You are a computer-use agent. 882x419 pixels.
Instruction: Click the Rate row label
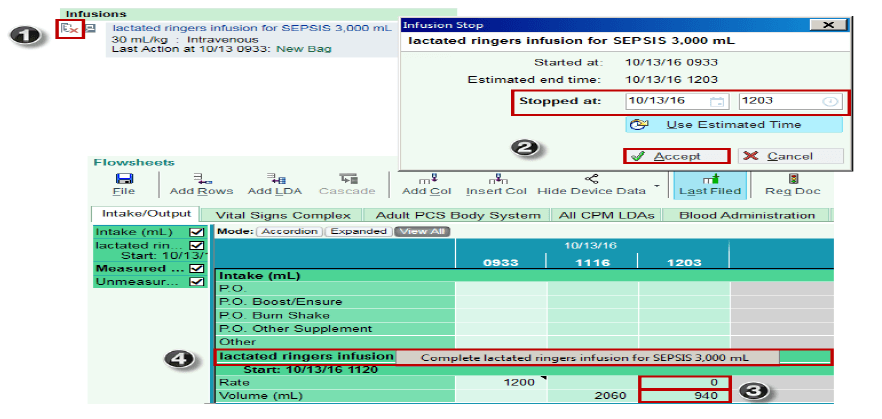pos(335,382)
